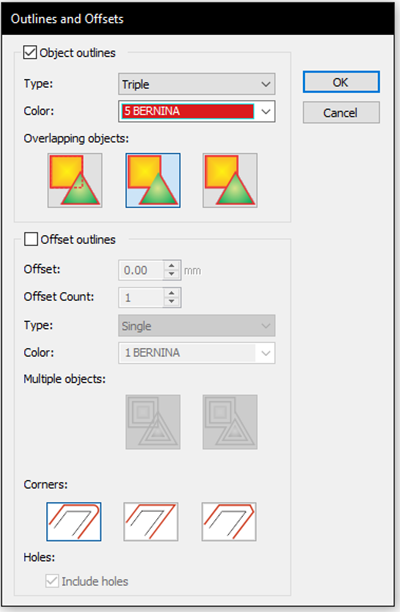Open the Triple outline type dropdown

[x=197, y=84]
